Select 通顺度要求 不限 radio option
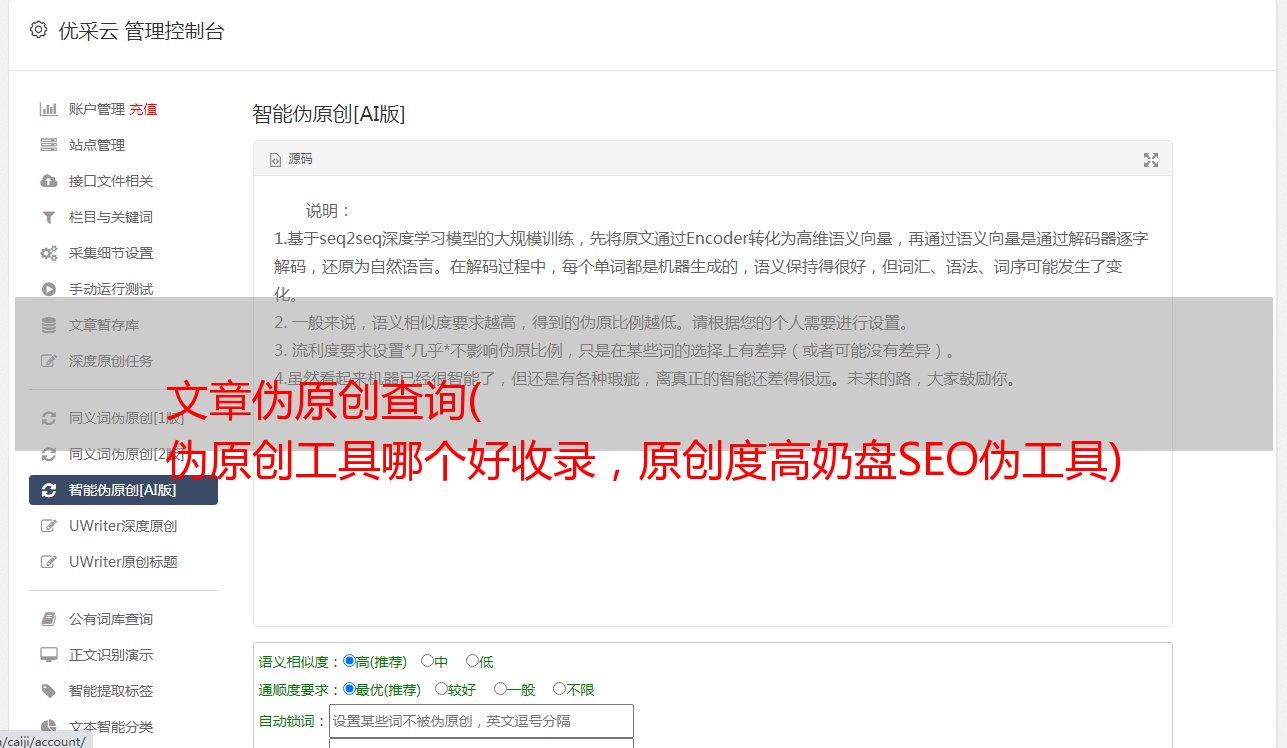This screenshot has width=1287, height=748. tap(559, 689)
